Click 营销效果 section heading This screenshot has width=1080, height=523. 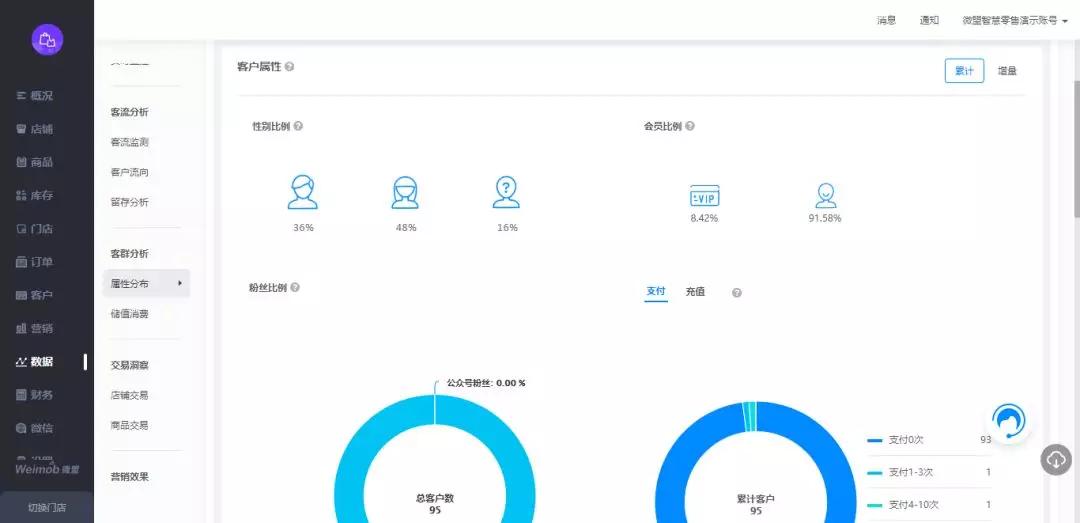pyautogui.click(x=129, y=477)
